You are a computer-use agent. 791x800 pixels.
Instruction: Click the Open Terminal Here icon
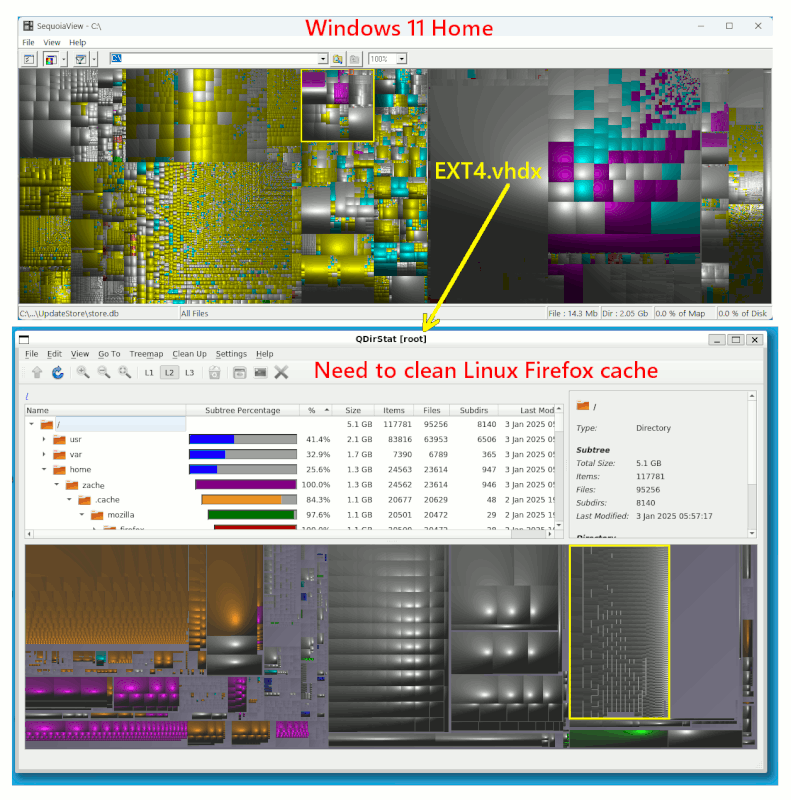tap(260, 373)
